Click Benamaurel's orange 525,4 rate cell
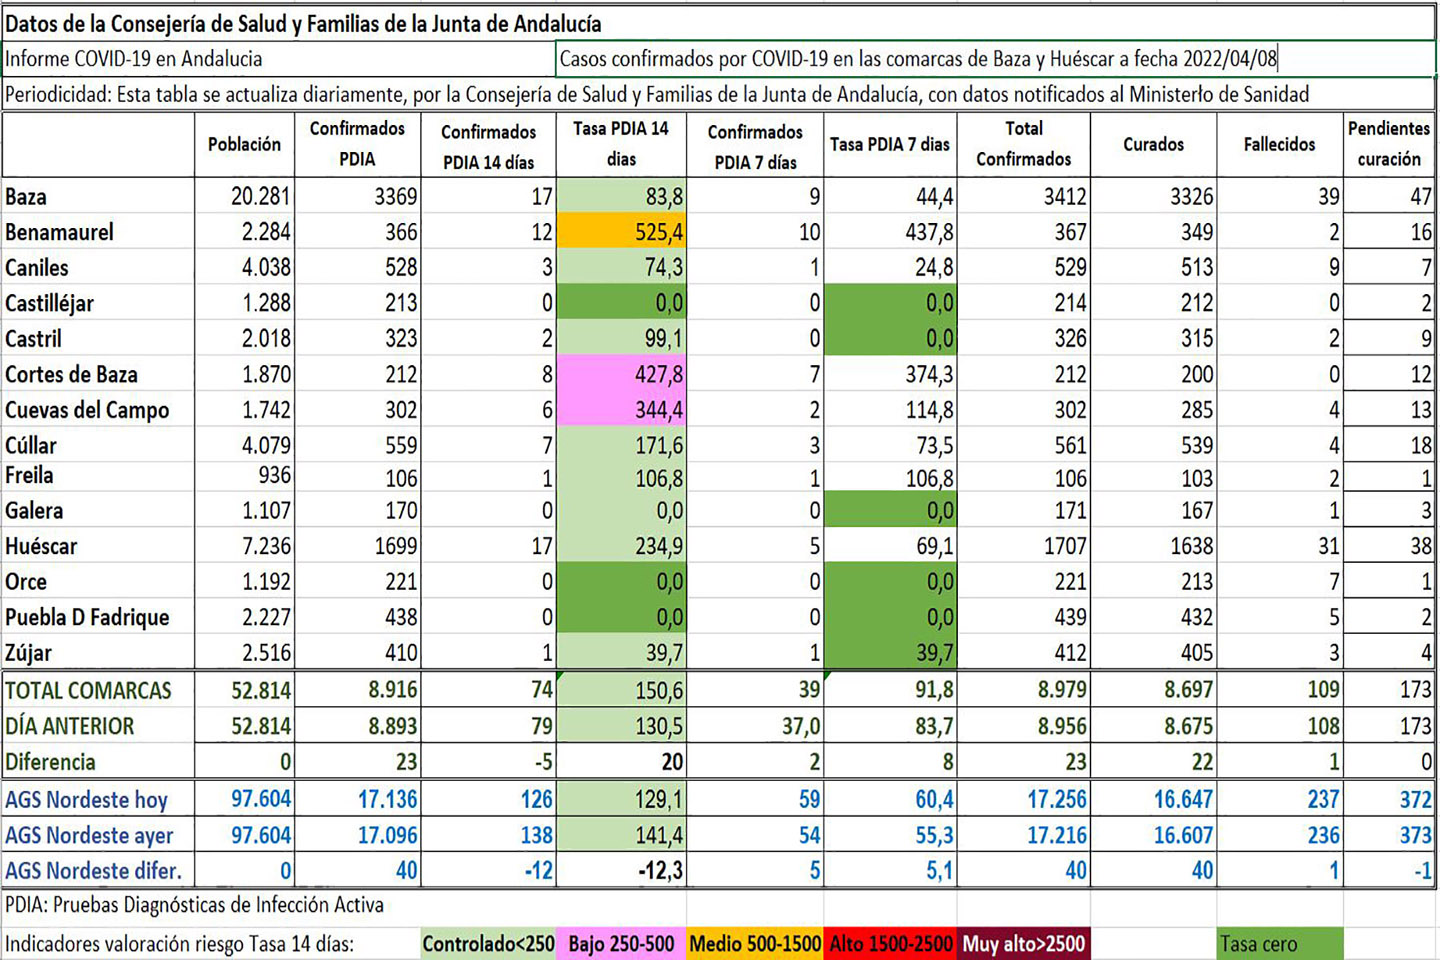 pos(621,232)
